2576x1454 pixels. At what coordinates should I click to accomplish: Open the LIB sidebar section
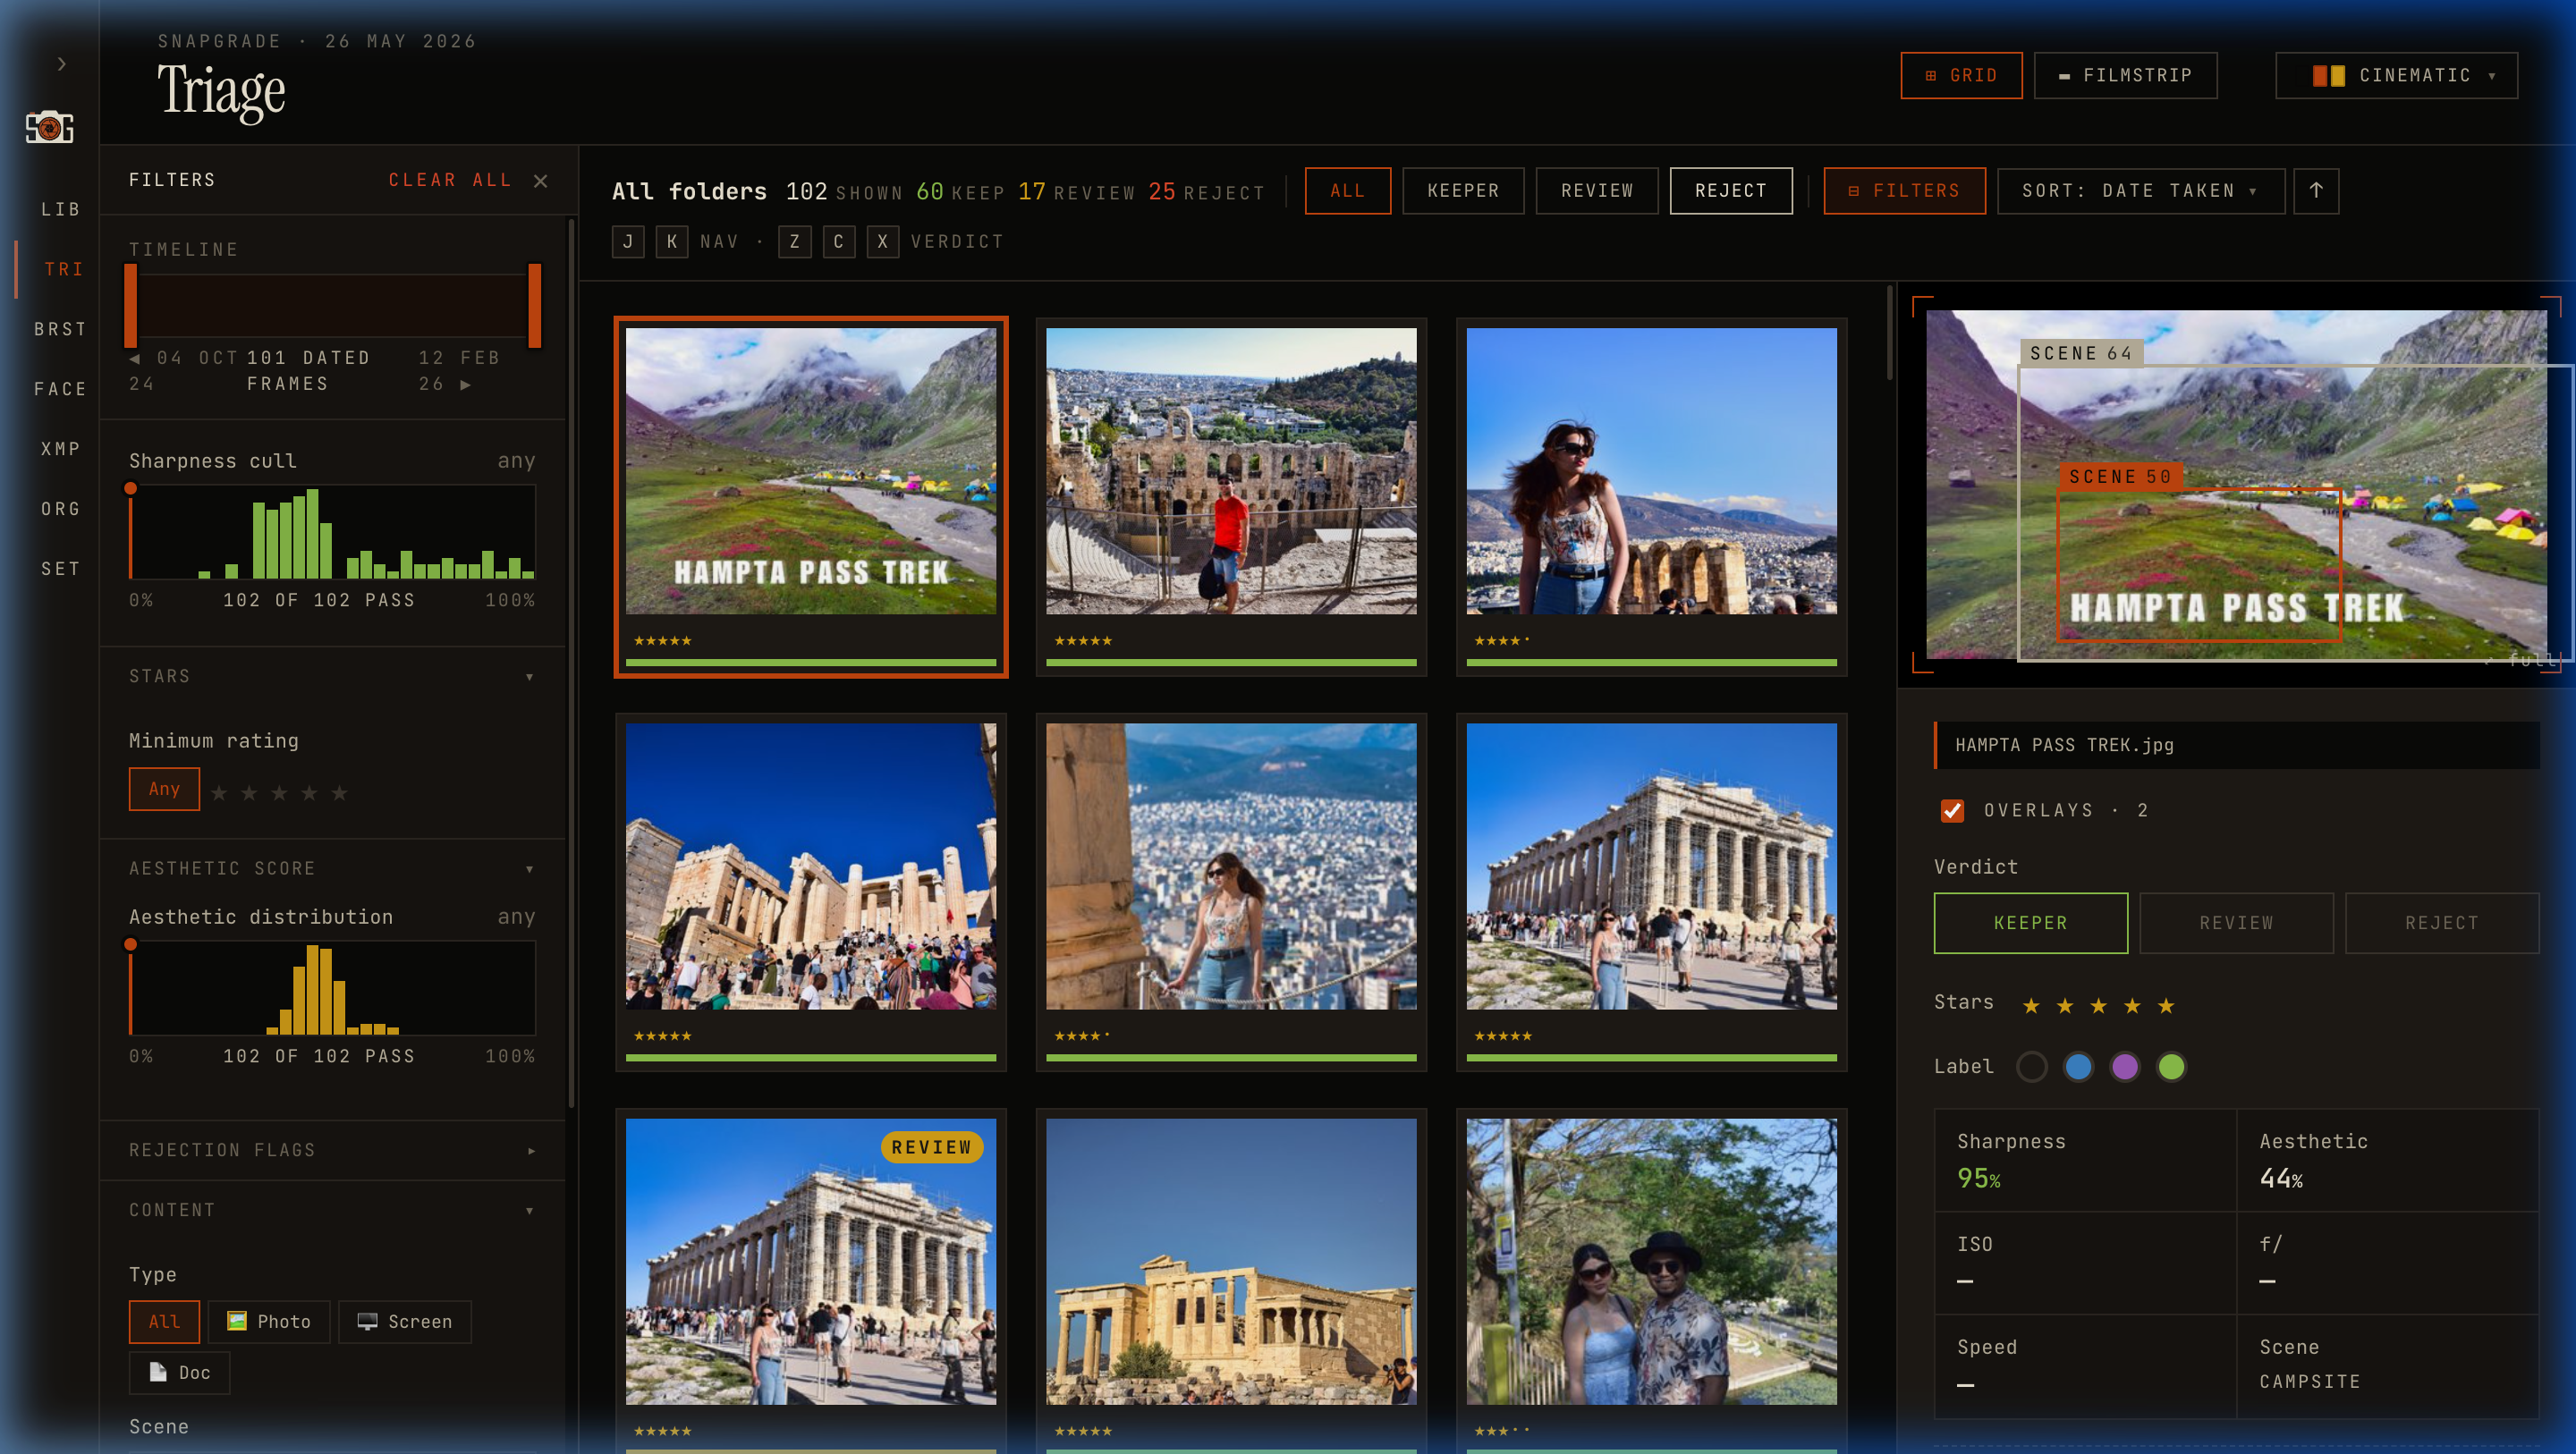60,209
